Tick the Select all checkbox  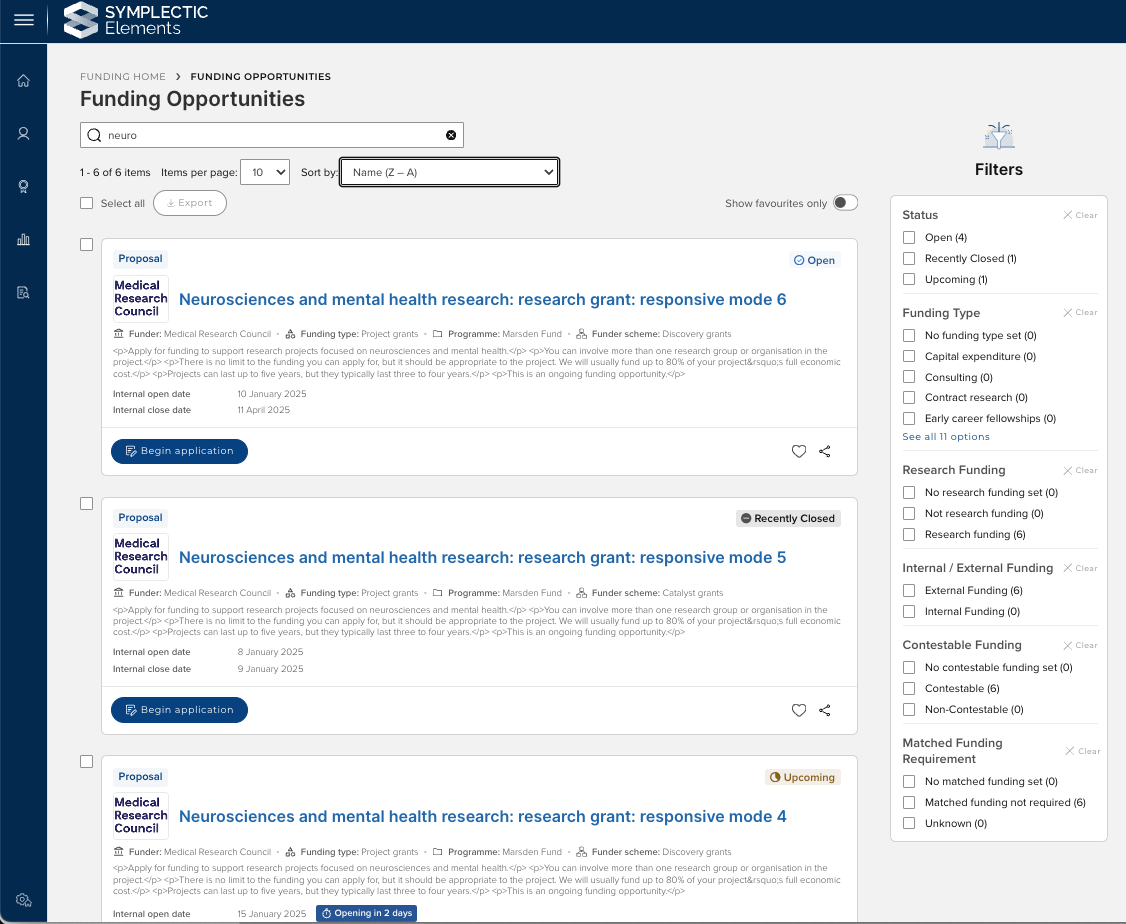pos(87,203)
